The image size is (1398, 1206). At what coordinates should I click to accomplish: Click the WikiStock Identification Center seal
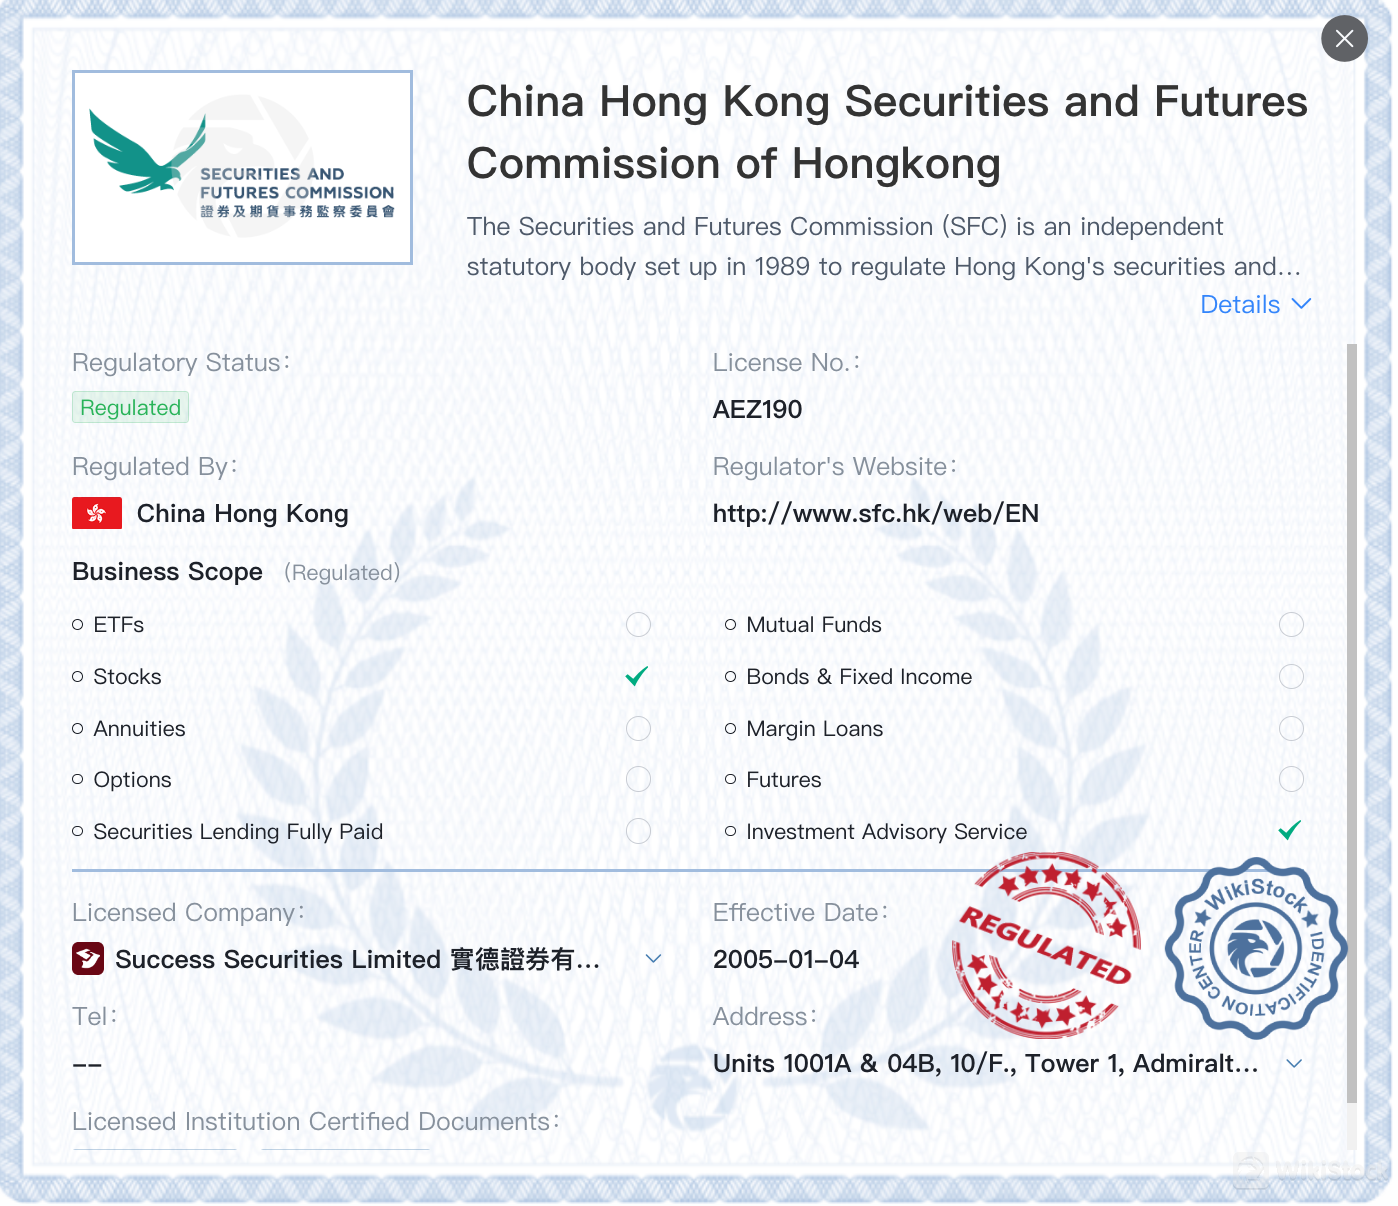click(x=1256, y=948)
